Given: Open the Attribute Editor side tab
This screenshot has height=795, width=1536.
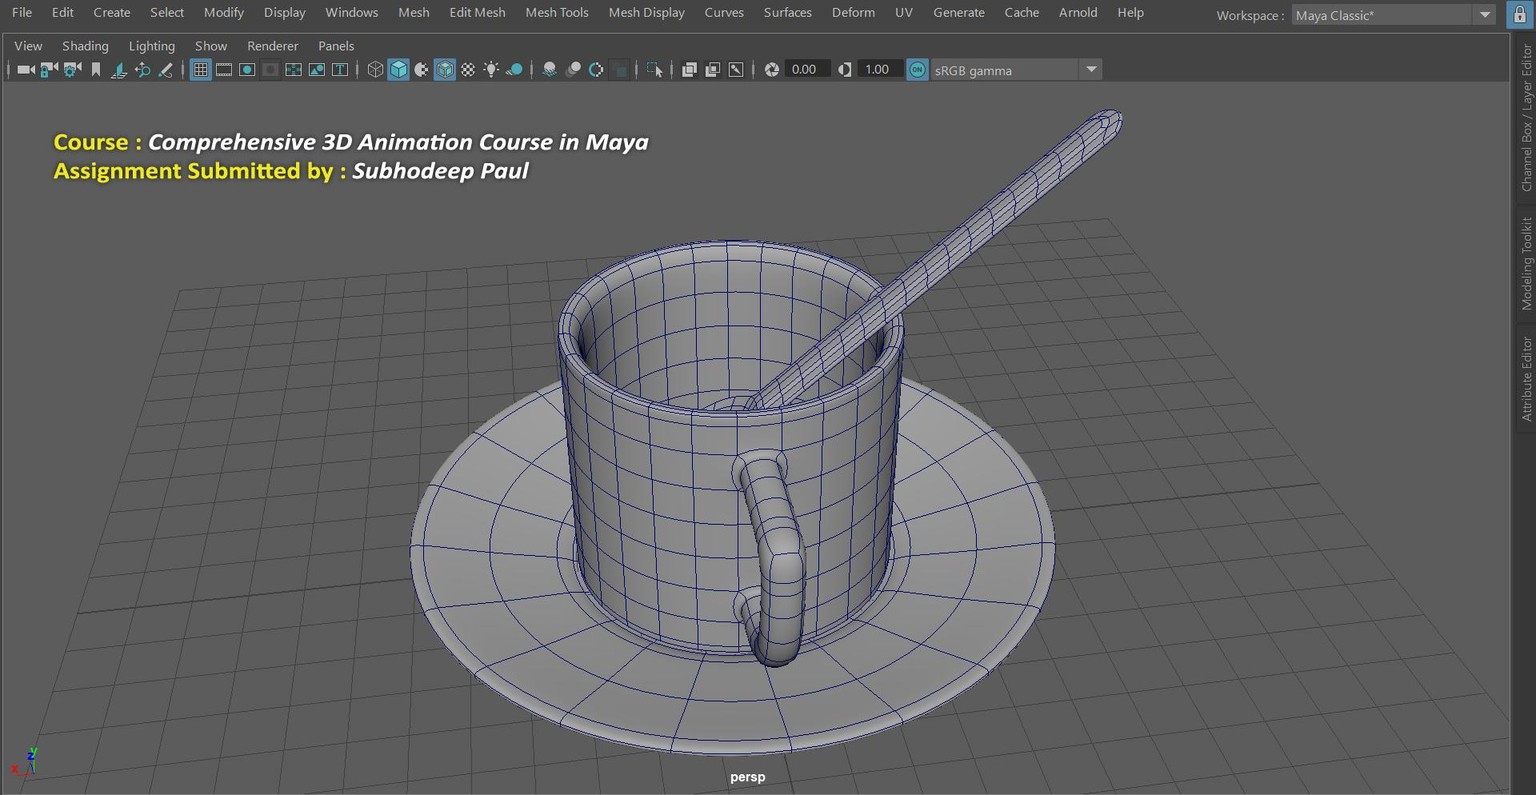Looking at the screenshot, I should 1527,378.
